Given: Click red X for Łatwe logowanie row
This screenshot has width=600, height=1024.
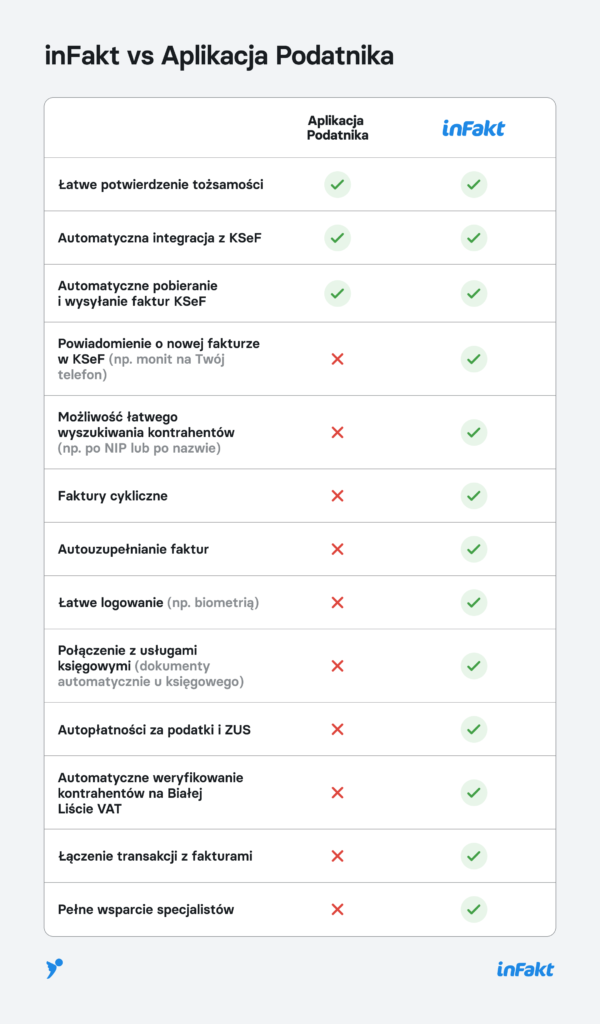Looking at the screenshot, I should 337,603.
